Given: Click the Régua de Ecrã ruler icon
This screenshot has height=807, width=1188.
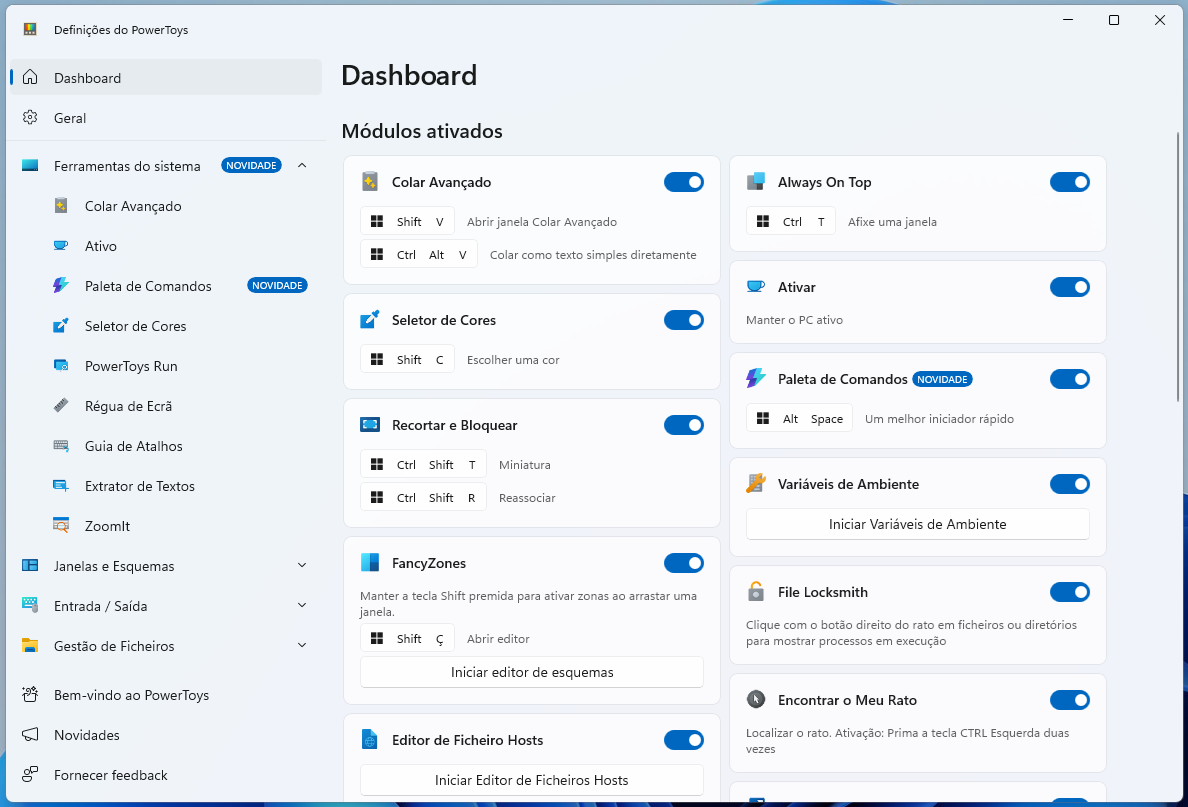Looking at the screenshot, I should (x=61, y=405).
